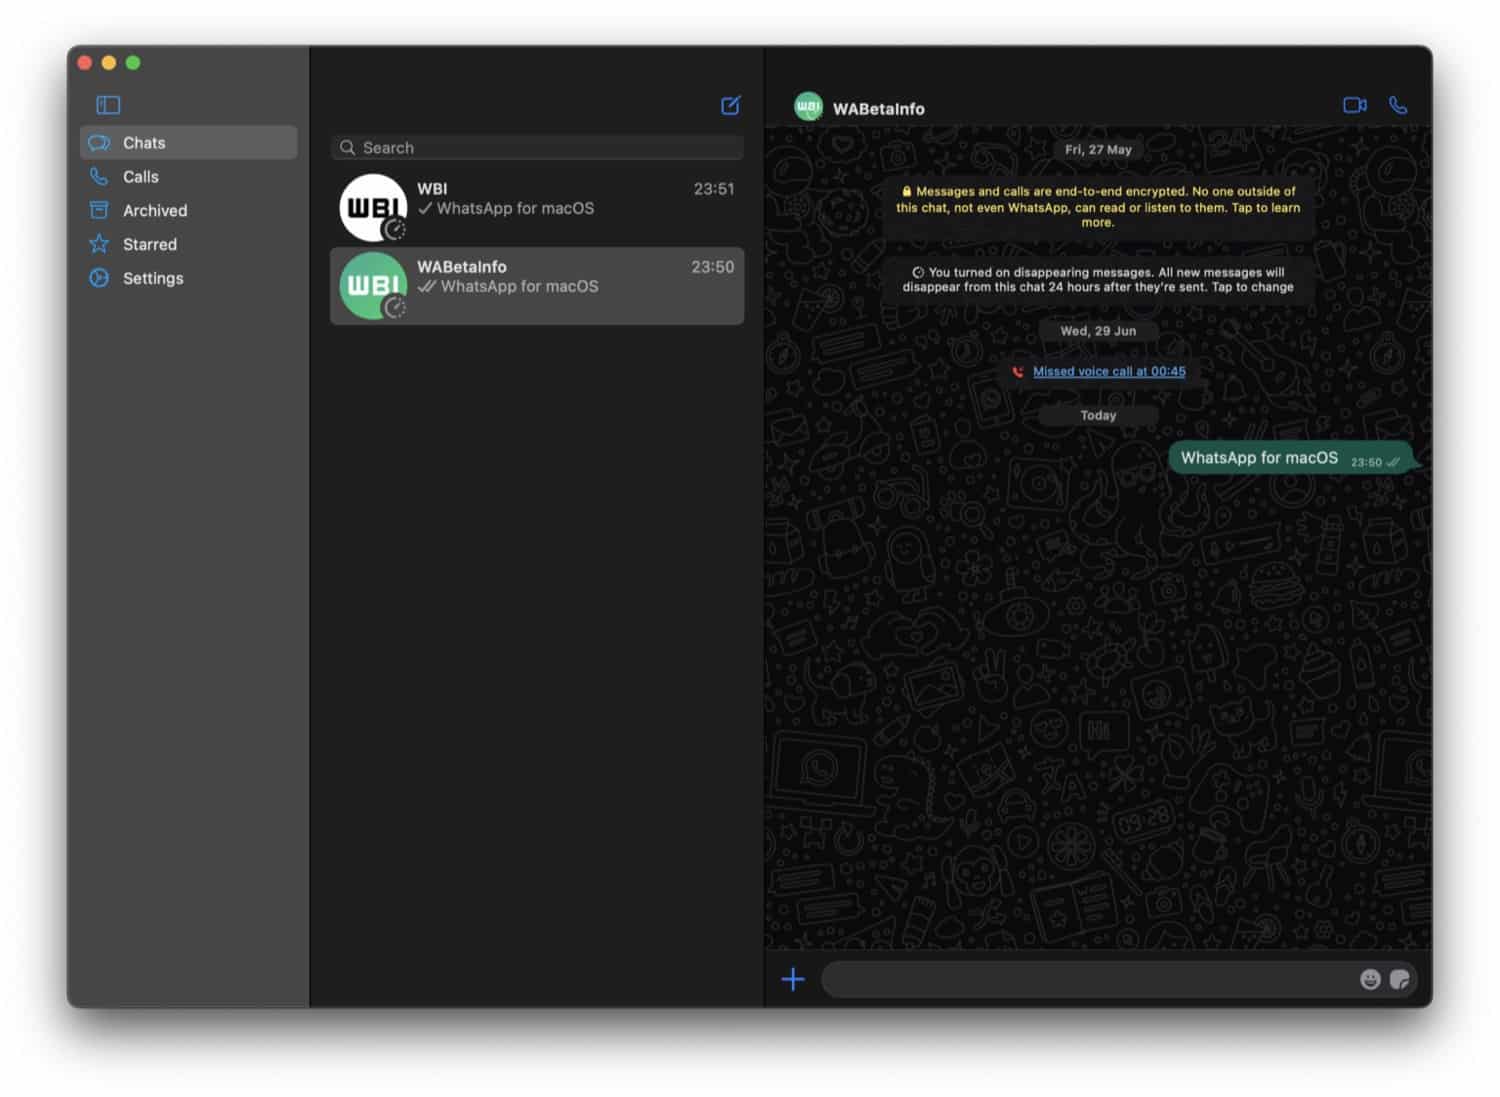Toggle the sidebar visibility icon
The width and height of the screenshot is (1500, 1097).
108,105
